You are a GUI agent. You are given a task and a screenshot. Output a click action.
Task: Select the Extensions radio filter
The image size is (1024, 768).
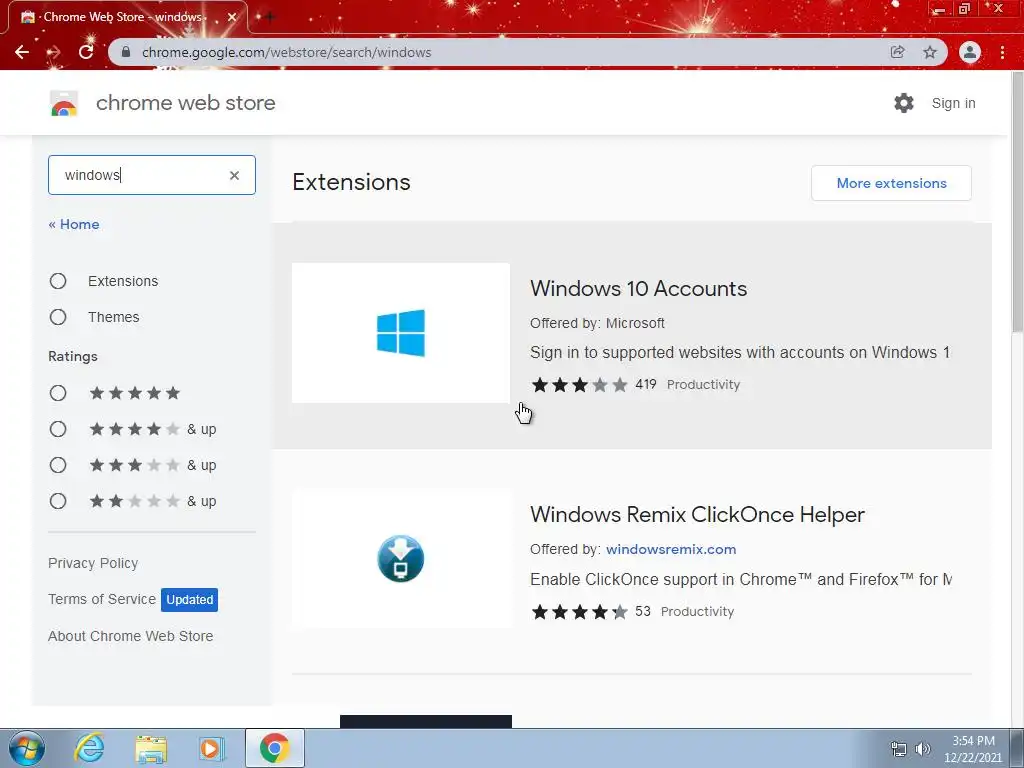click(58, 281)
